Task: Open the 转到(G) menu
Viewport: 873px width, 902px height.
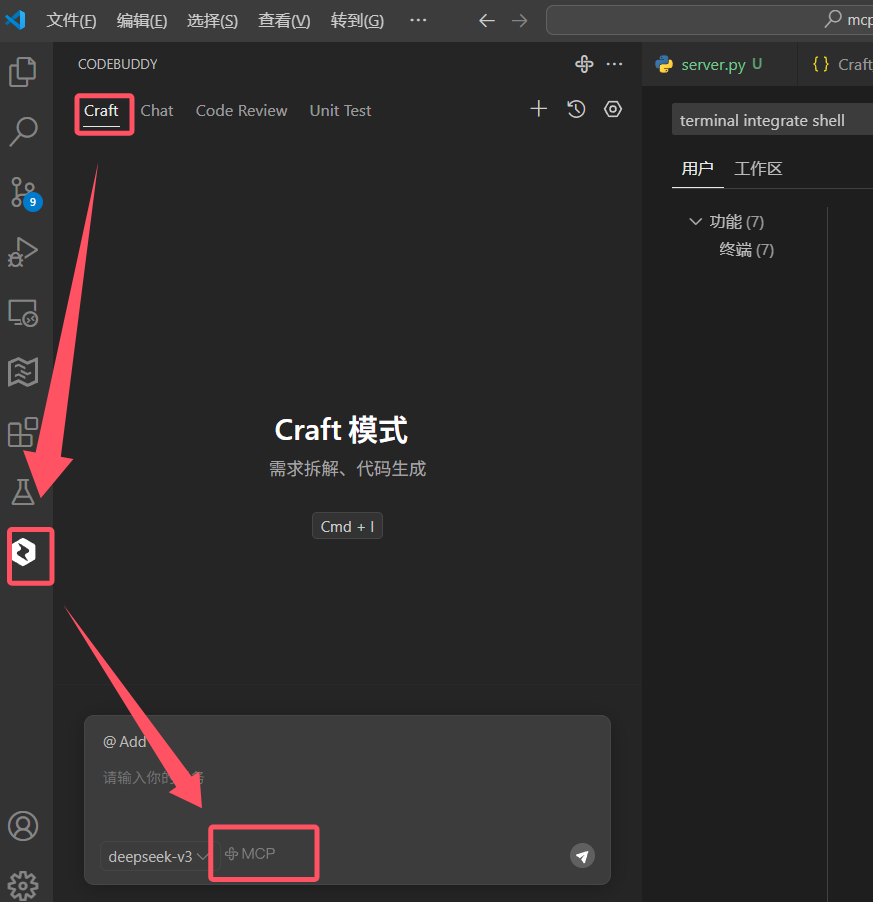Action: [357, 21]
